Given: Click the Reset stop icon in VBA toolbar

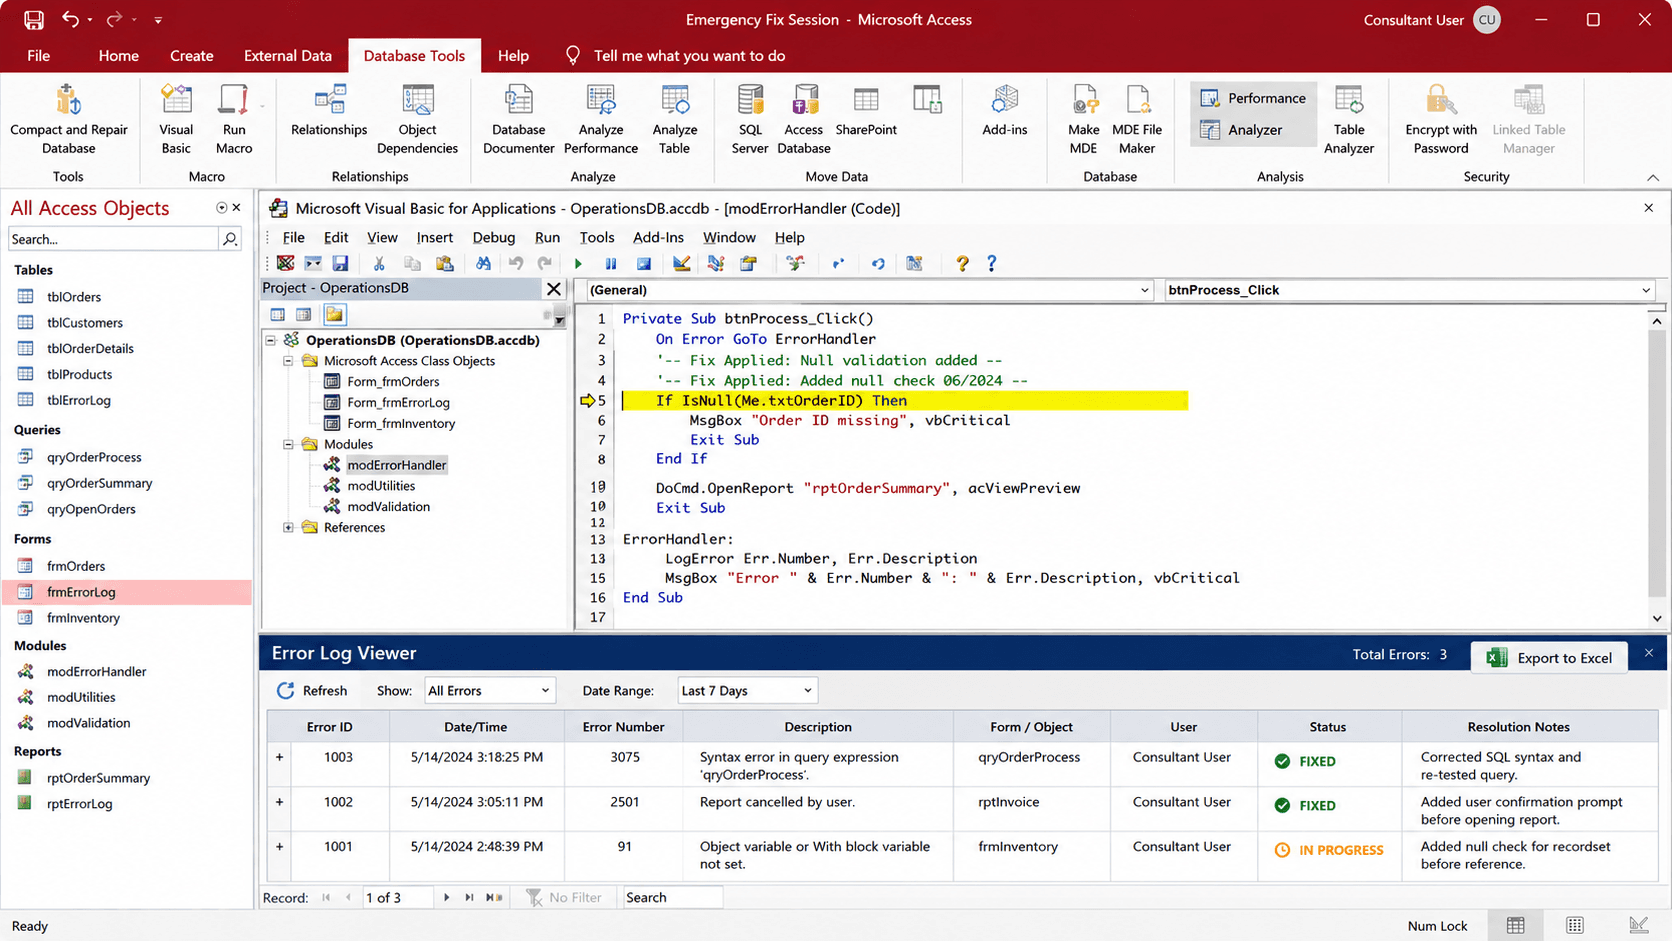Looking at the screenshot, I should point(644,264).
